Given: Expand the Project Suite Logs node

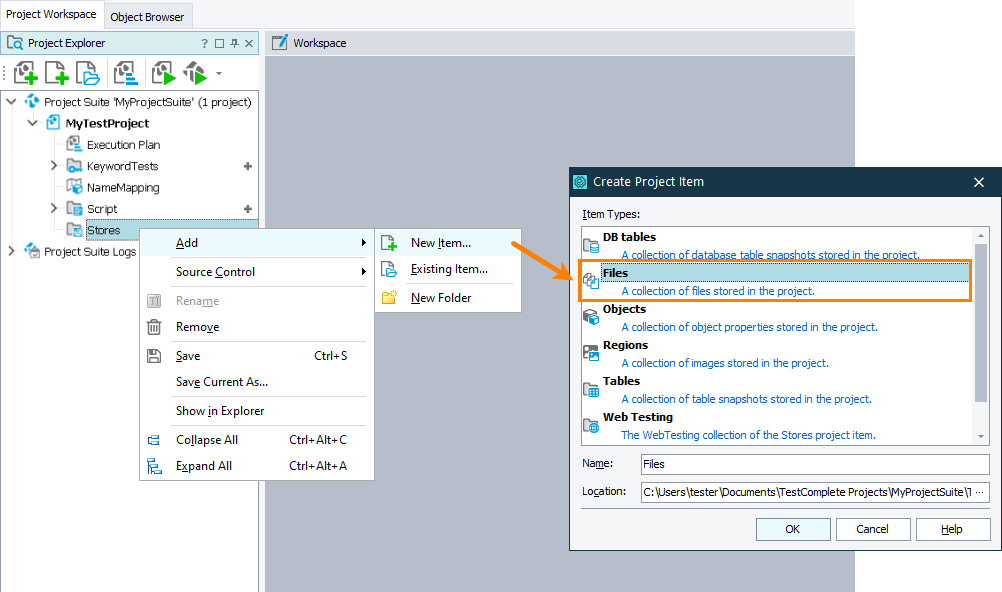Looking at the screenshot, I should (x=10, y=251).
